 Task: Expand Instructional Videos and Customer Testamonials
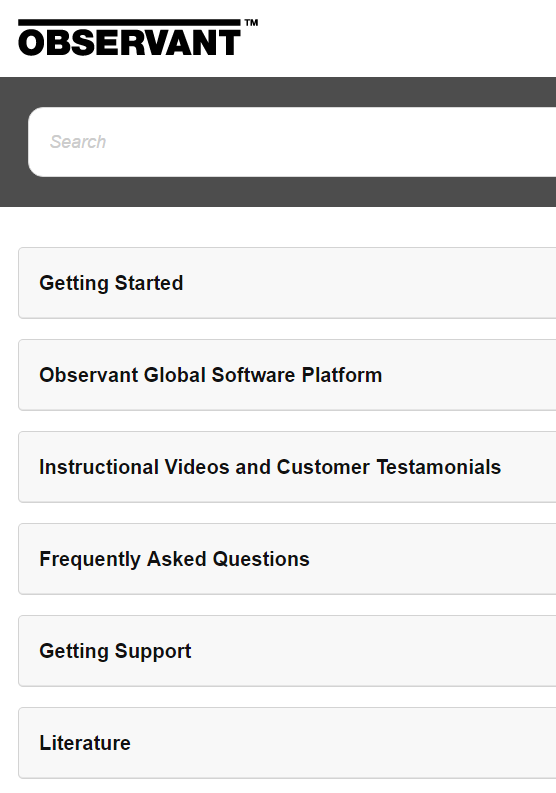click(287, 467)
